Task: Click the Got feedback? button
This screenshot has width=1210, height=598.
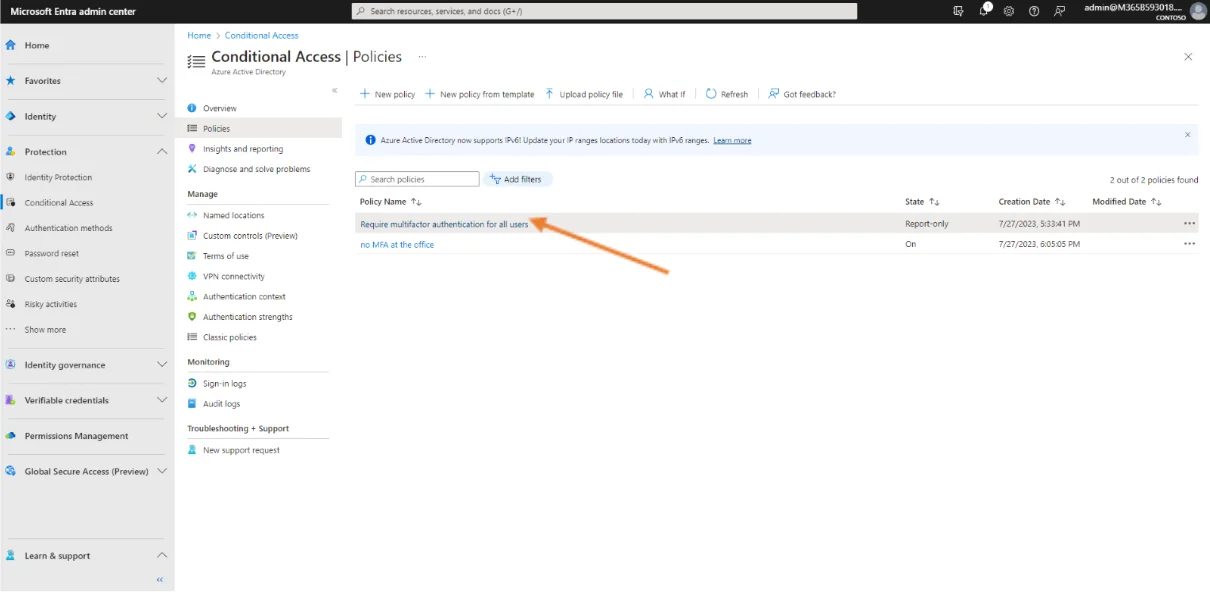Action: tap(802, 94)
